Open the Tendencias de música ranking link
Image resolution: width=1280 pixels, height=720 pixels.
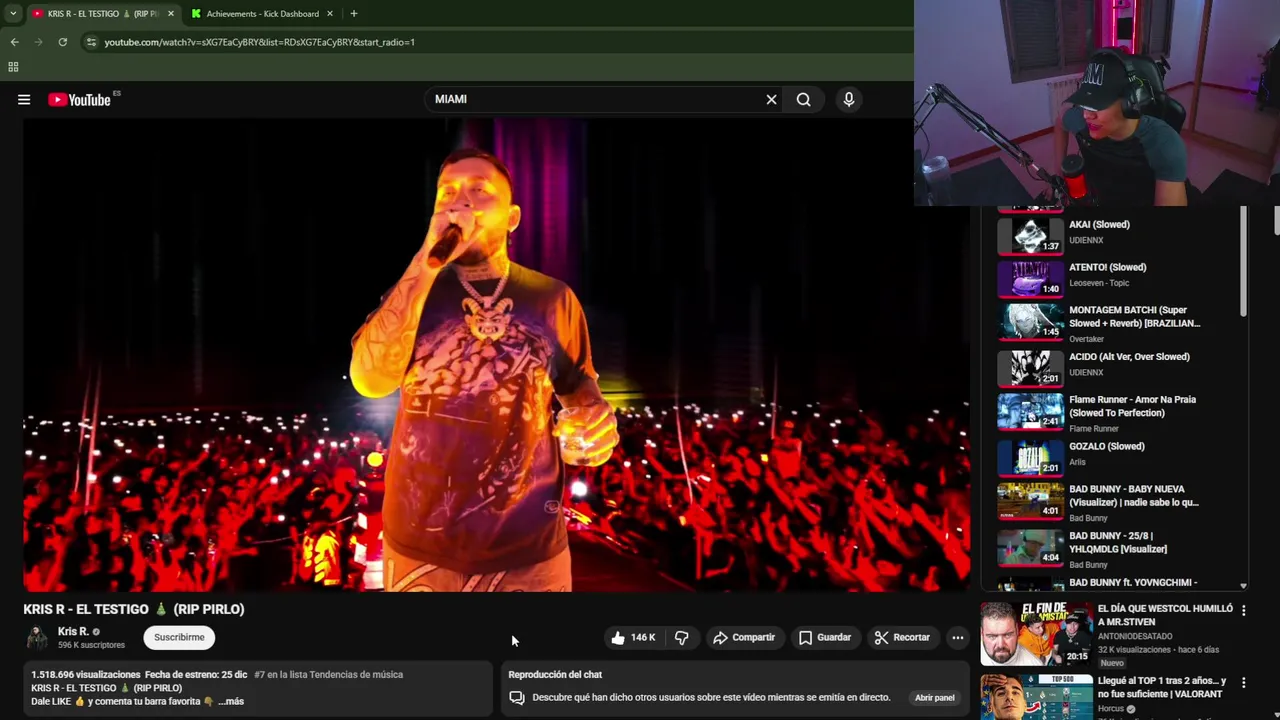[328, 674]
